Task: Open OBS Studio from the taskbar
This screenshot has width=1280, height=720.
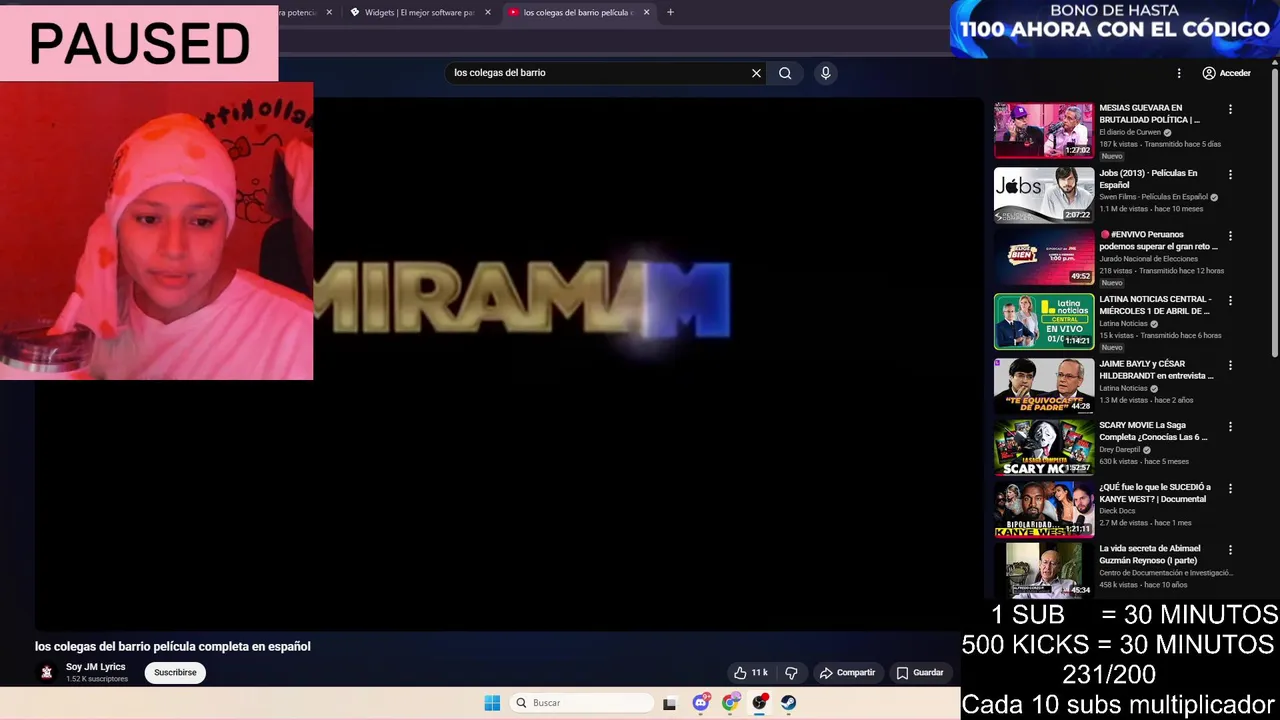Action: (x=760, y=703)
